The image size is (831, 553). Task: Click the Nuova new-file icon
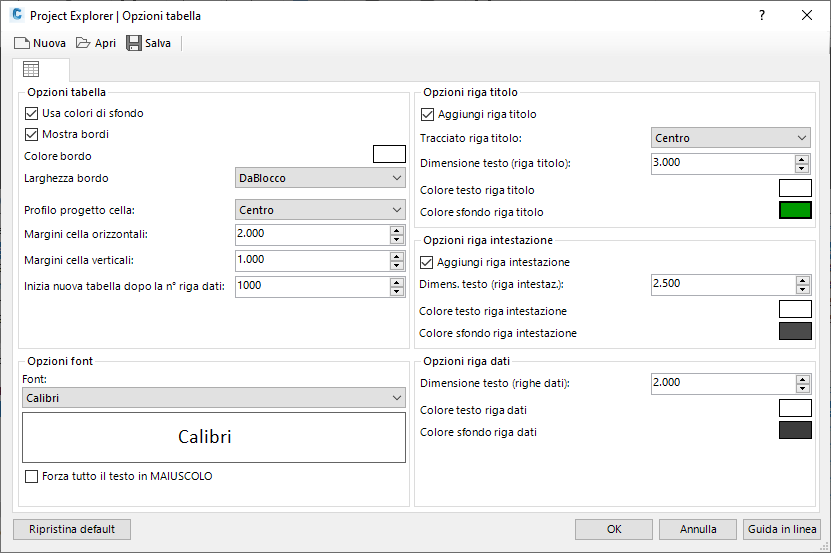22,43
